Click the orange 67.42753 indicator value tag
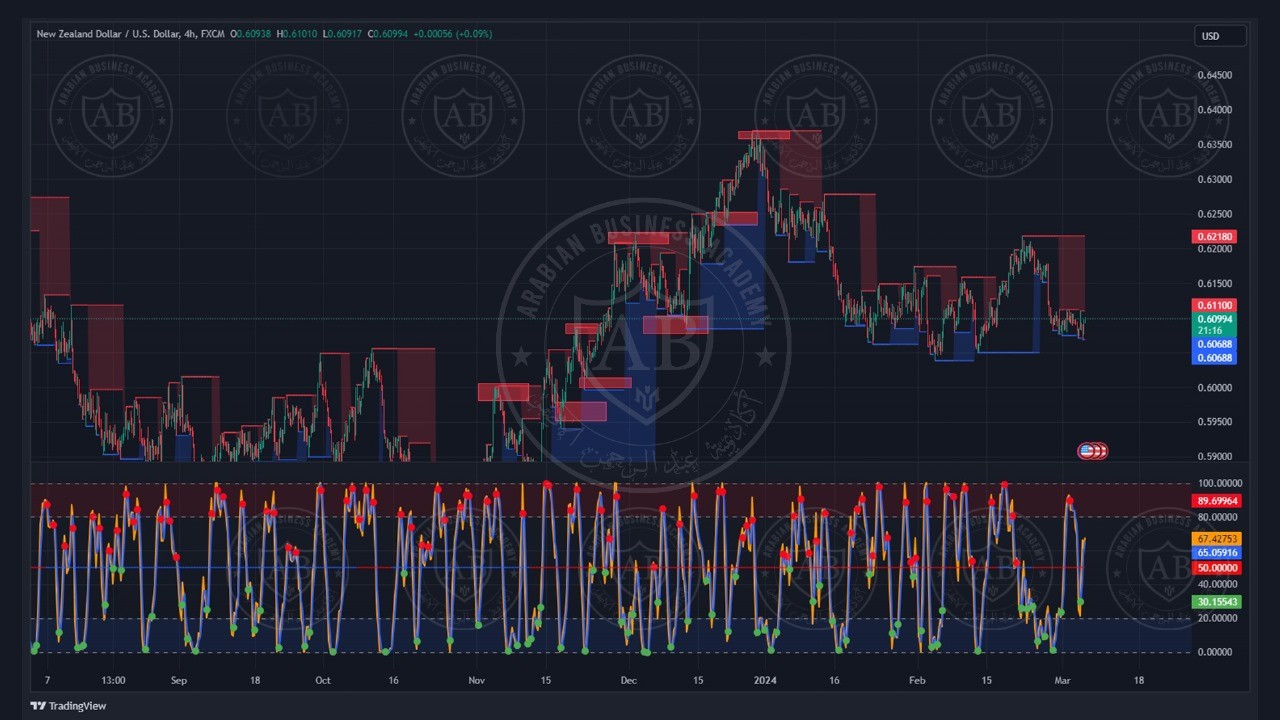 (x=1217, y=539)
